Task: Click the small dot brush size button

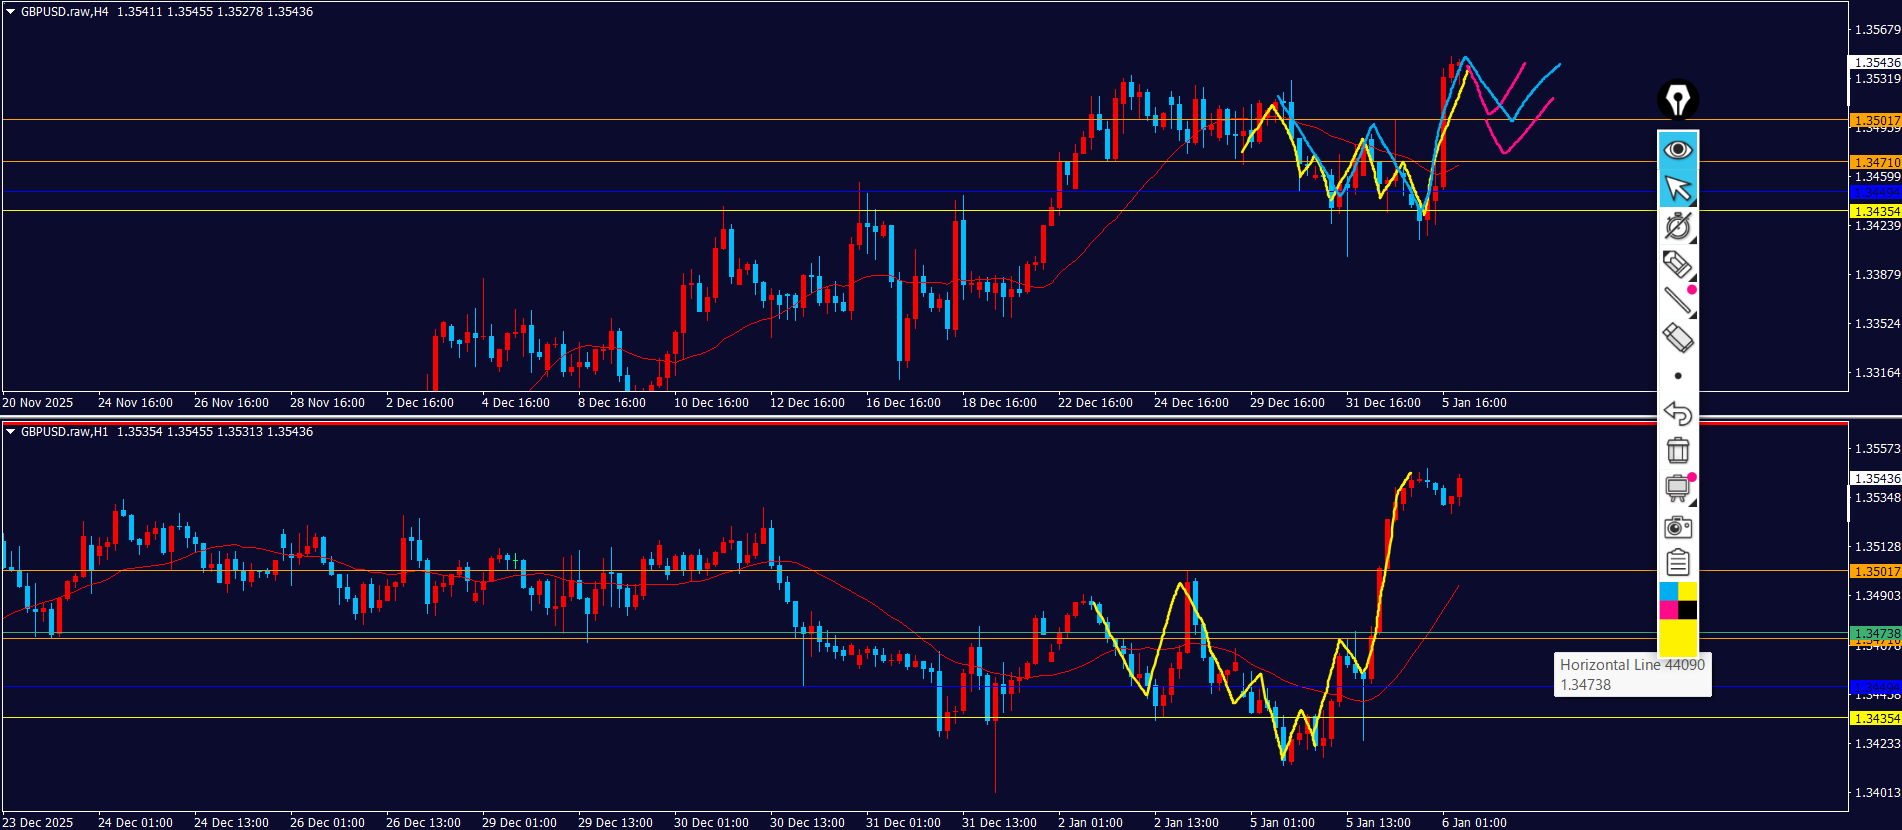Action: coord(1678,376)
